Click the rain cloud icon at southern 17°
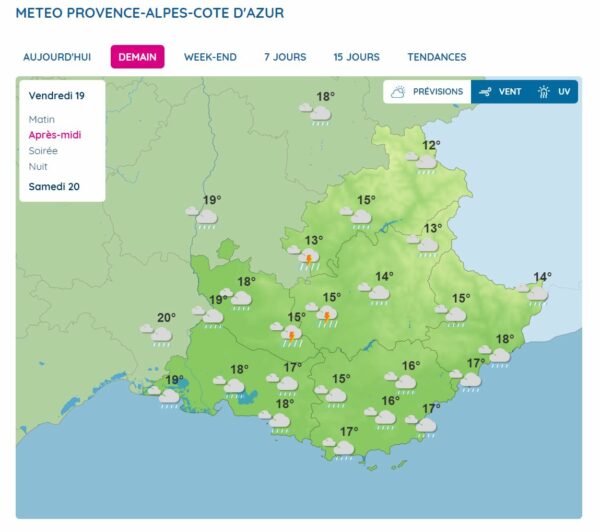This screenshot has width=600, height=532. pyautogui.click(x=339, y=449)
